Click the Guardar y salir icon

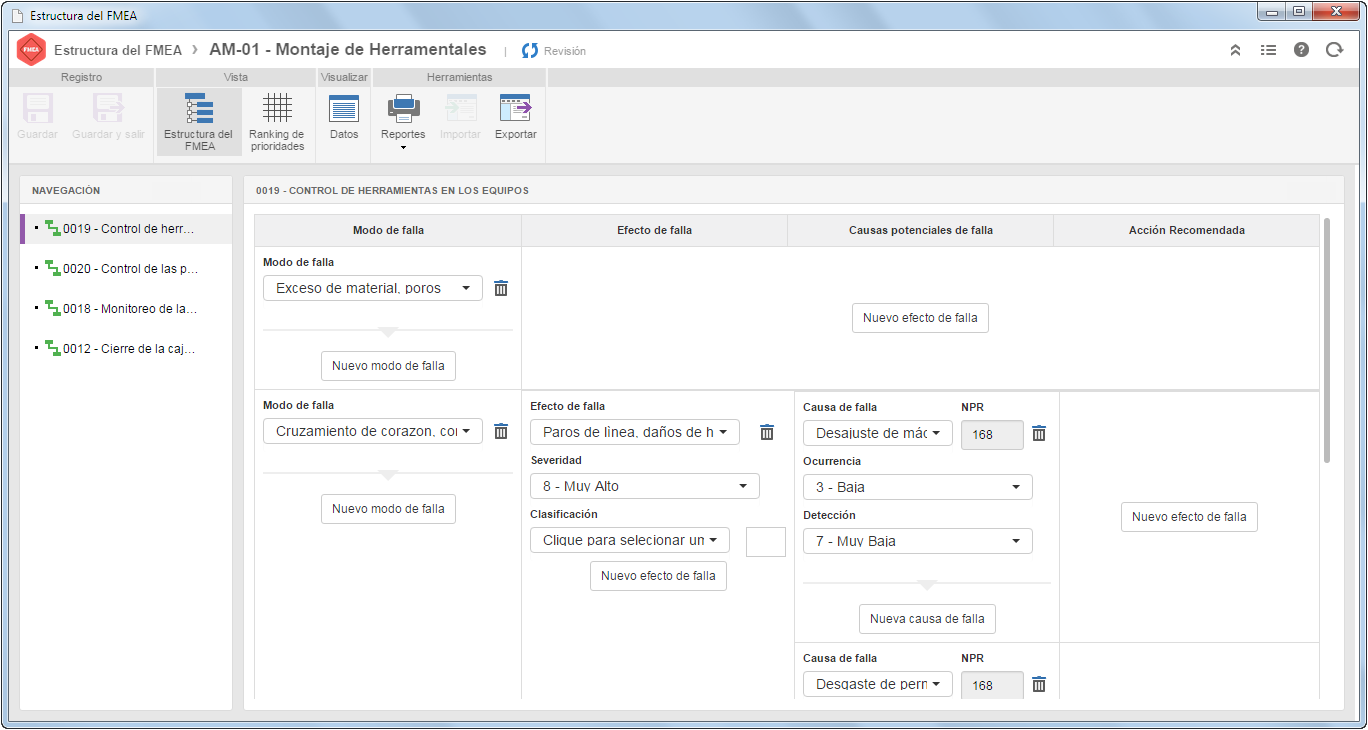click(x=108, y=108)
